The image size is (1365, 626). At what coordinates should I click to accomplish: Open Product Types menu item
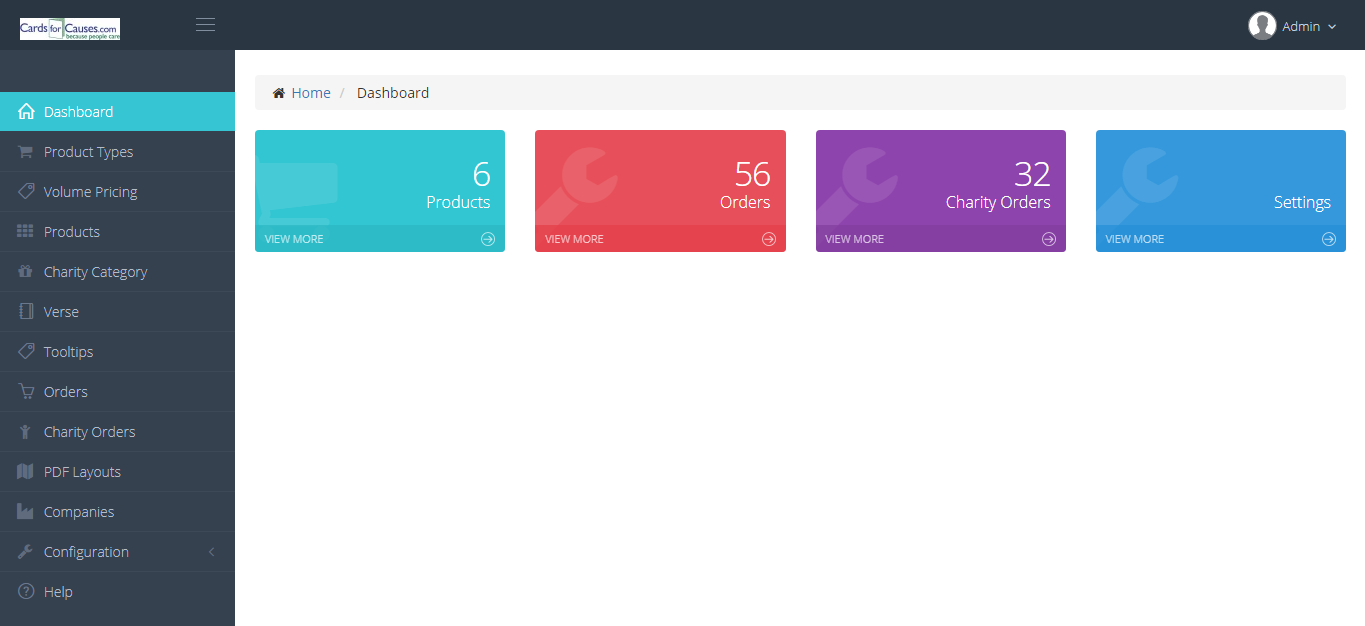(117, 152)
